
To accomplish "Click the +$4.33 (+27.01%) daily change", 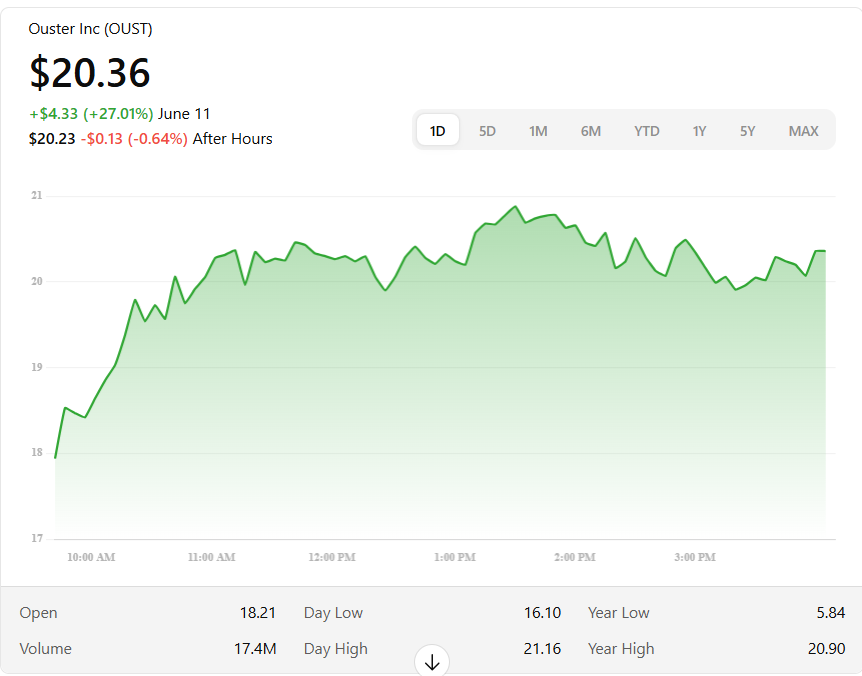I will pyautogui.click(x=91, y=114).
